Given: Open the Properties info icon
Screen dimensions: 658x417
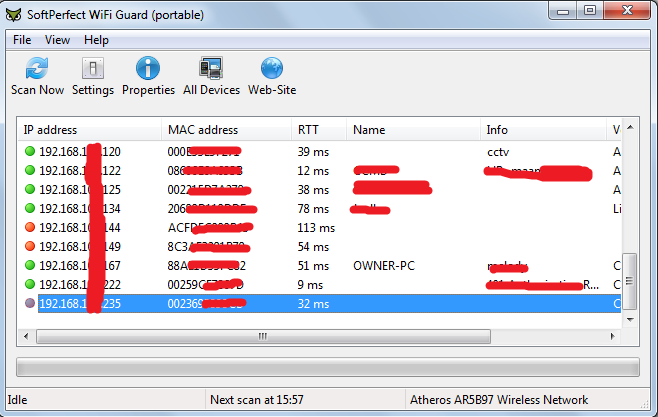Looking at the screenshot, I should [148, 68].
